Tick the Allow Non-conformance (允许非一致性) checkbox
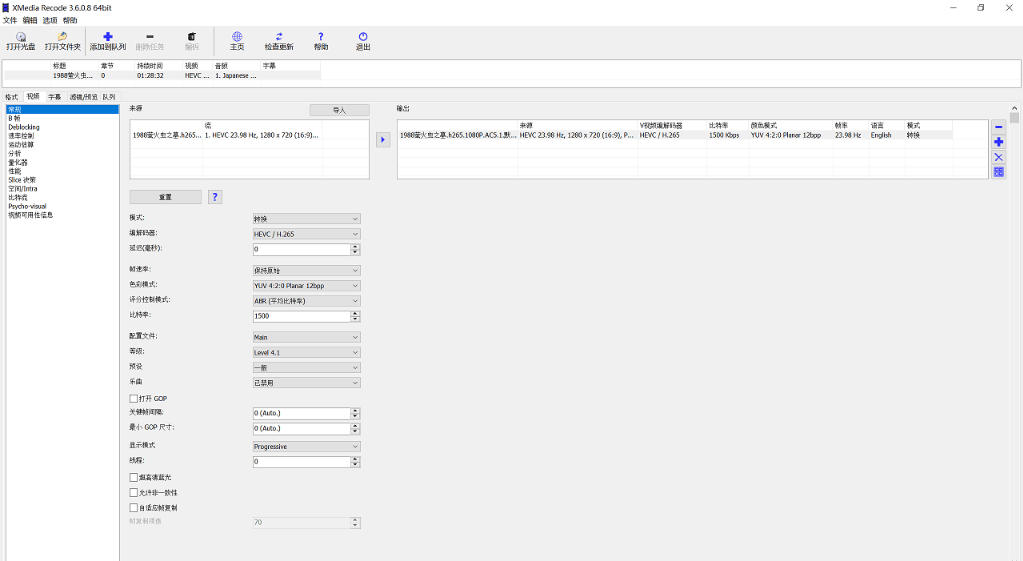 point(134,493)
